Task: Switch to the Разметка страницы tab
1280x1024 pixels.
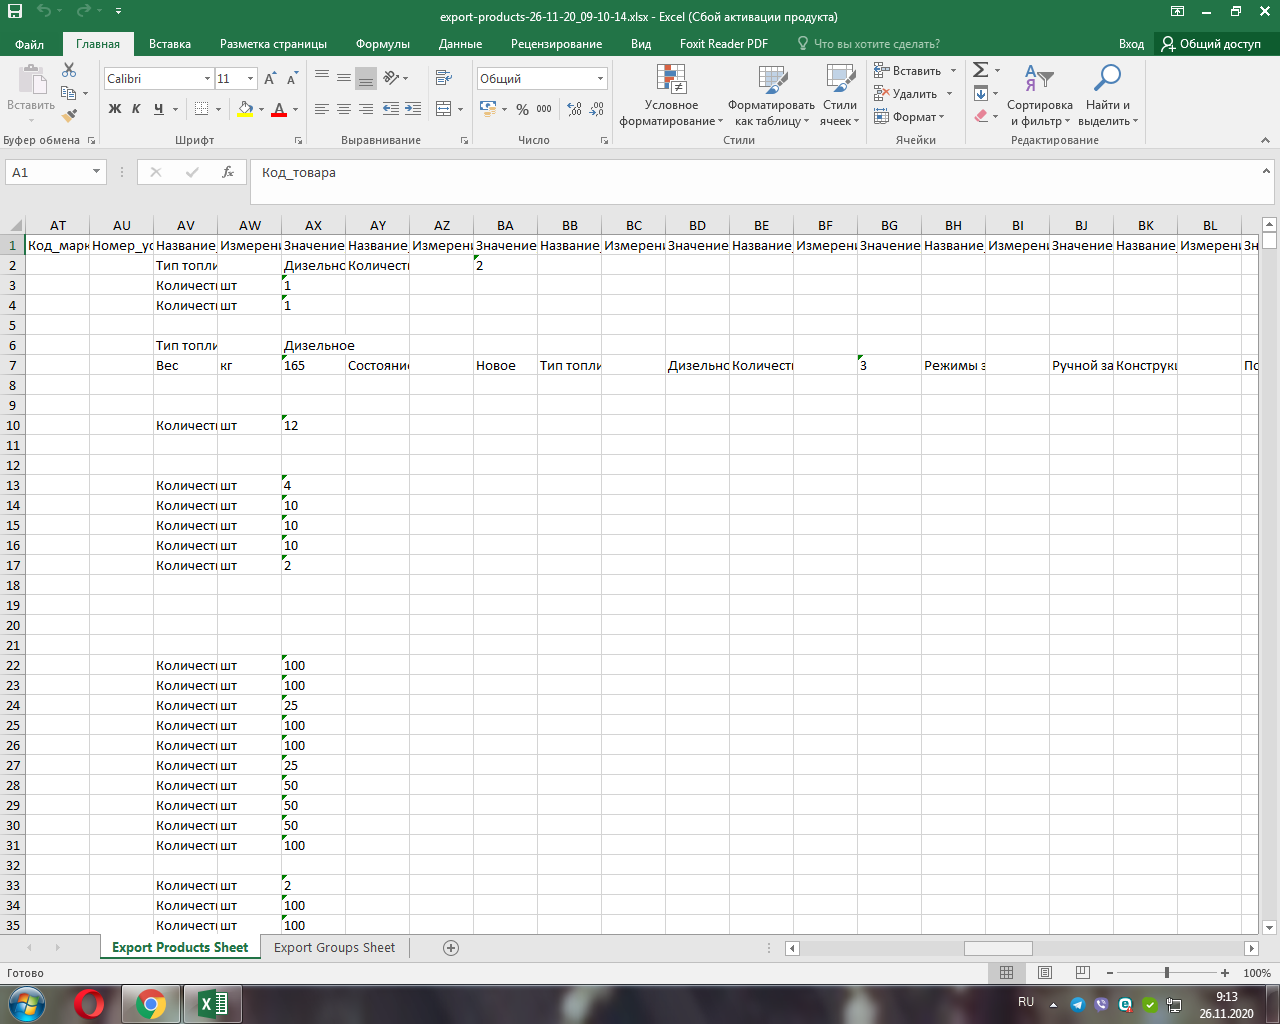Action: (x=273, y=44)
